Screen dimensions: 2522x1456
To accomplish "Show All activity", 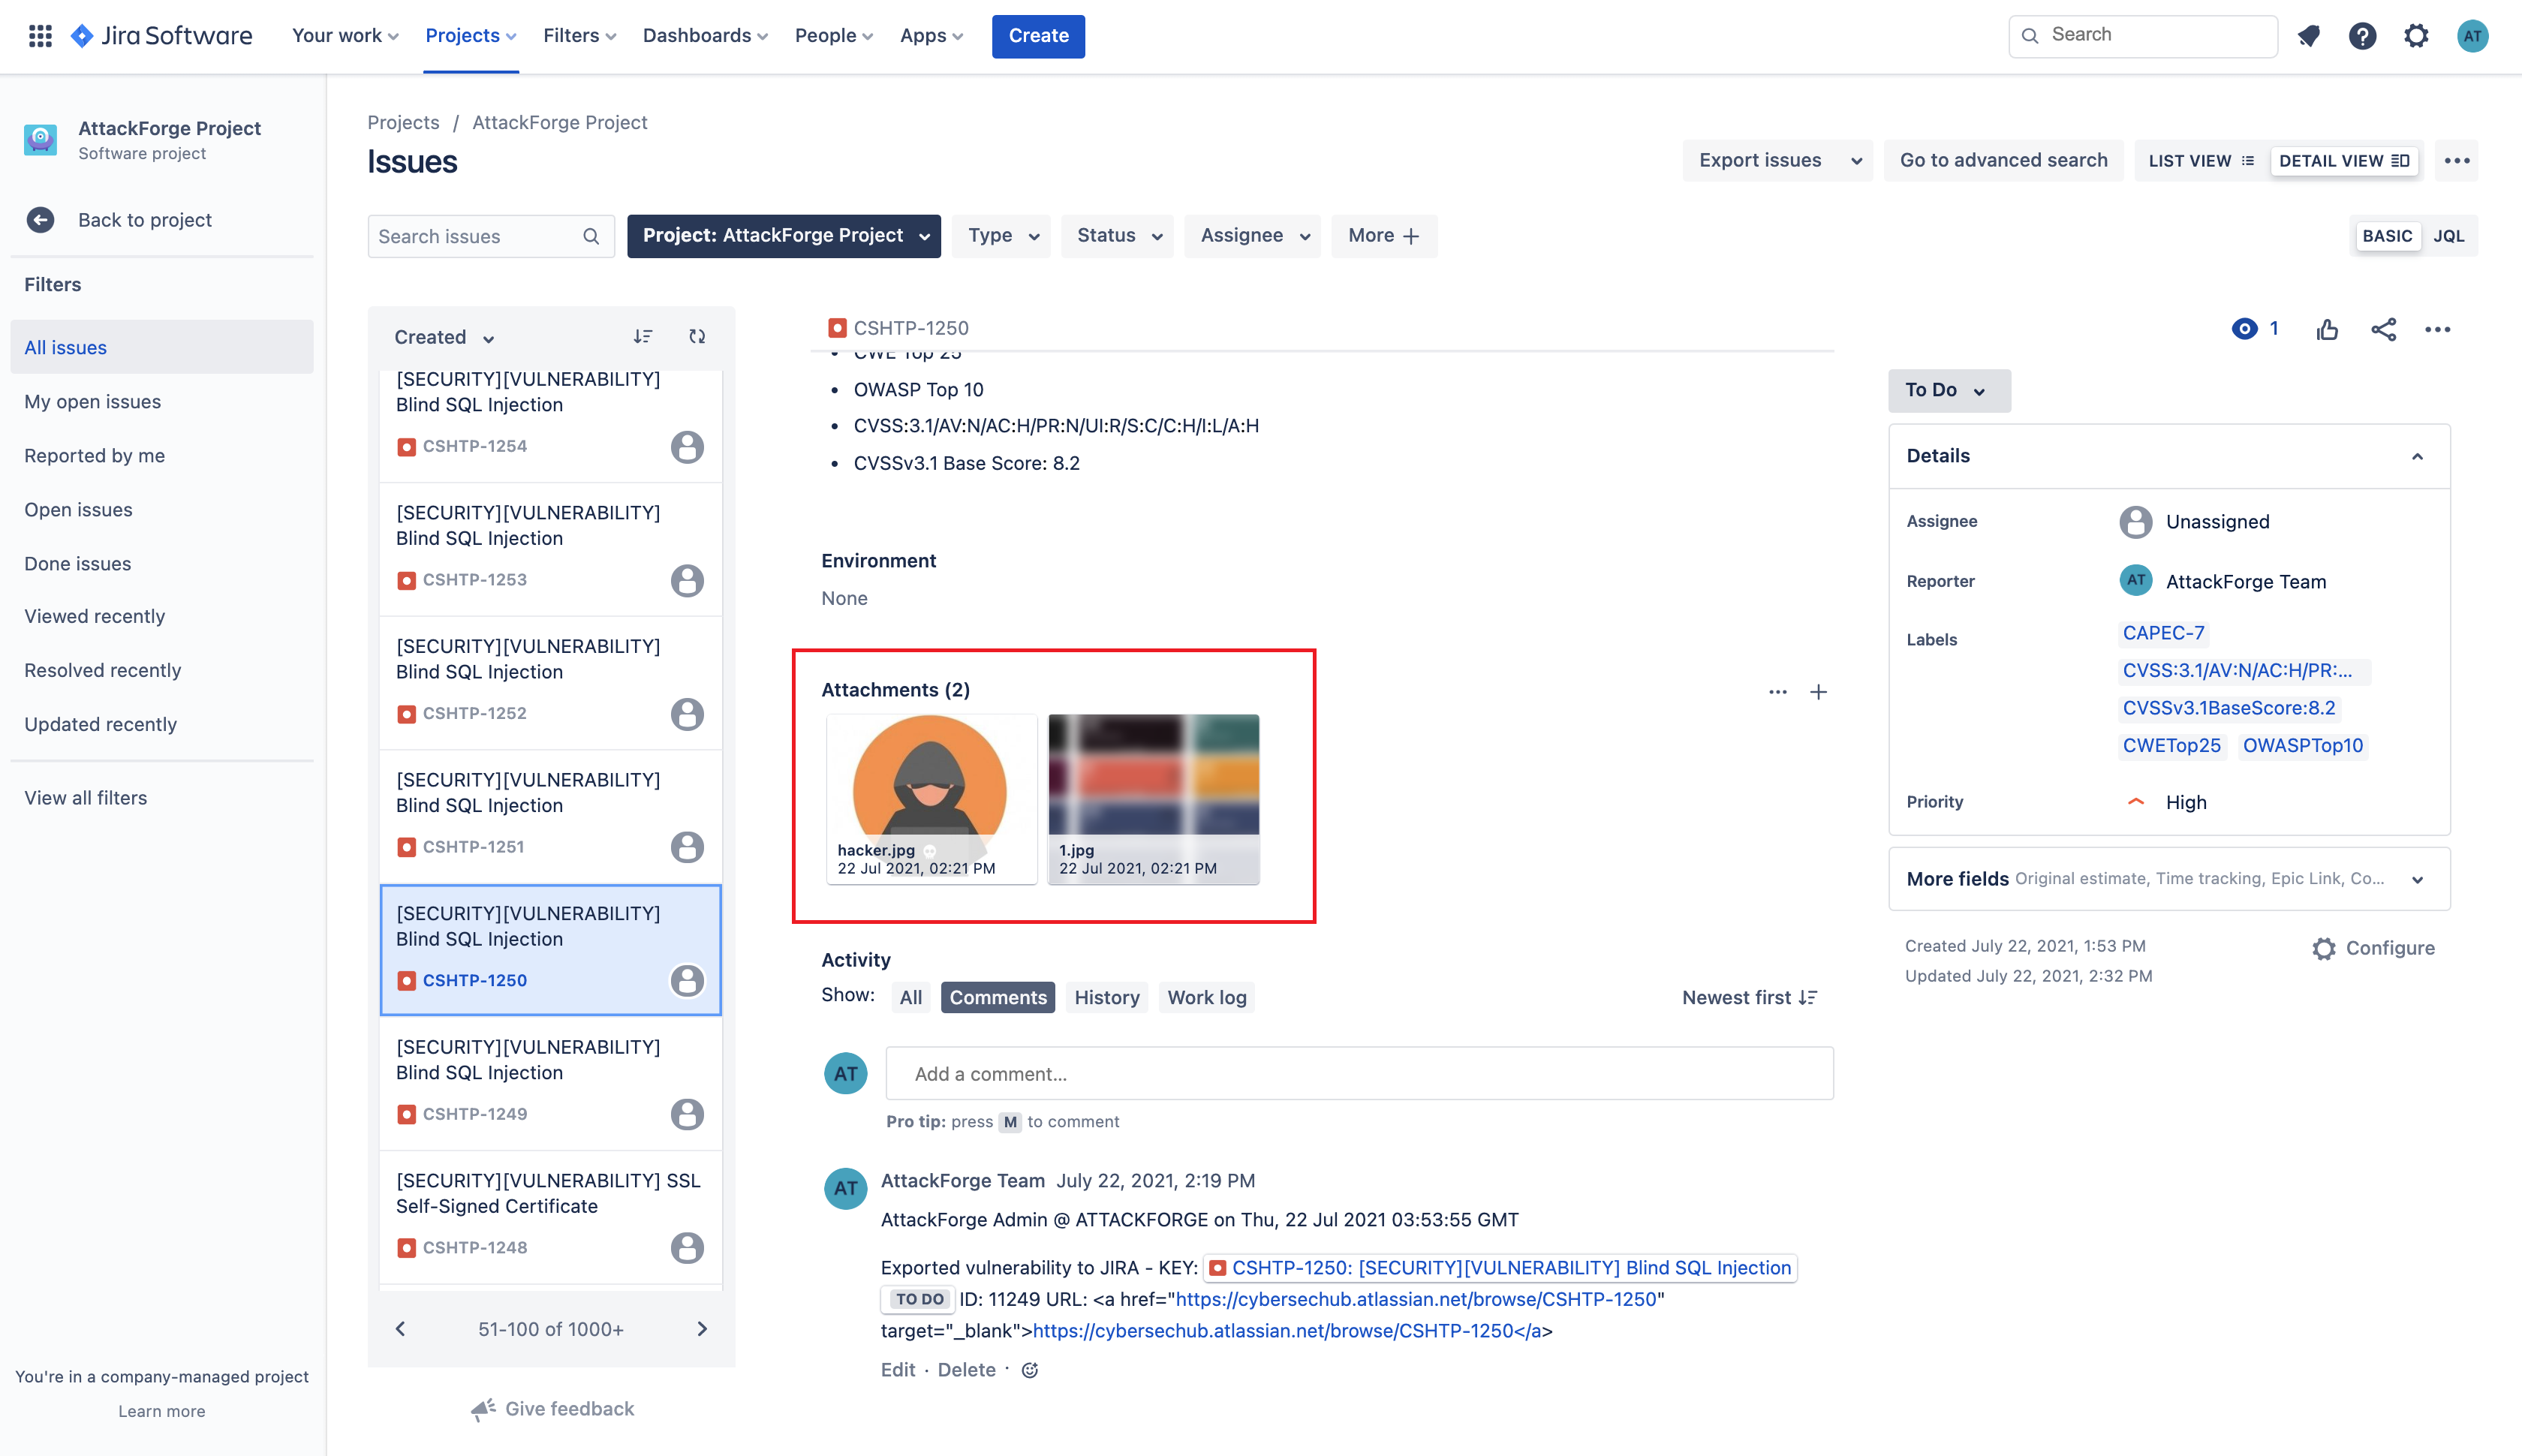I will 911,997.
